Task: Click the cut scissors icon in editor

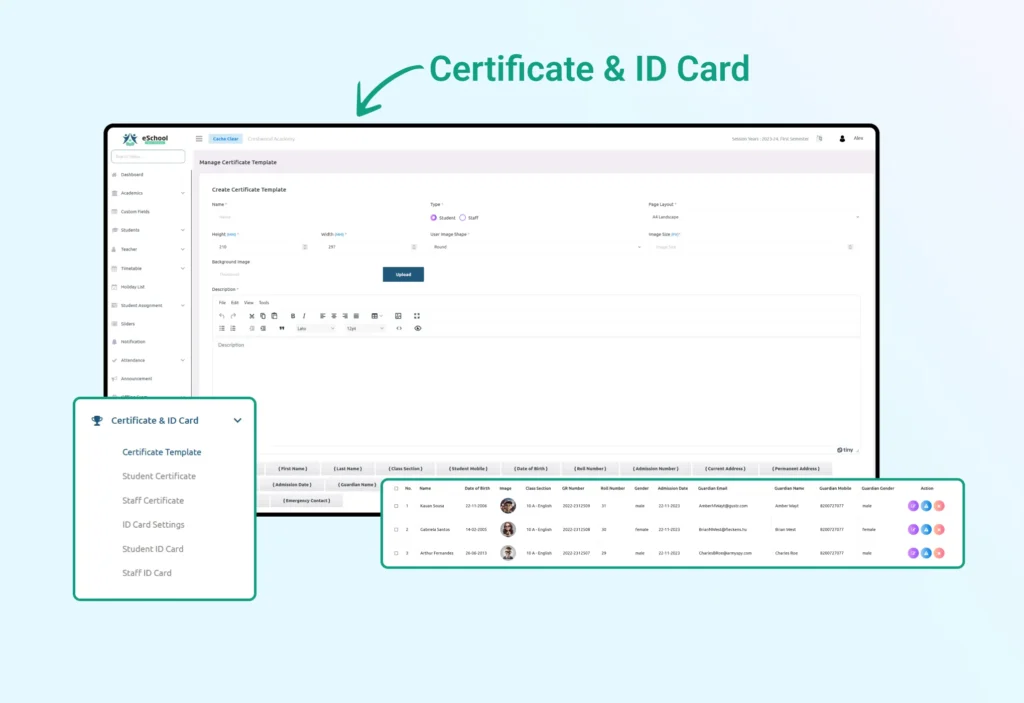Action: (x=251, y=316)
